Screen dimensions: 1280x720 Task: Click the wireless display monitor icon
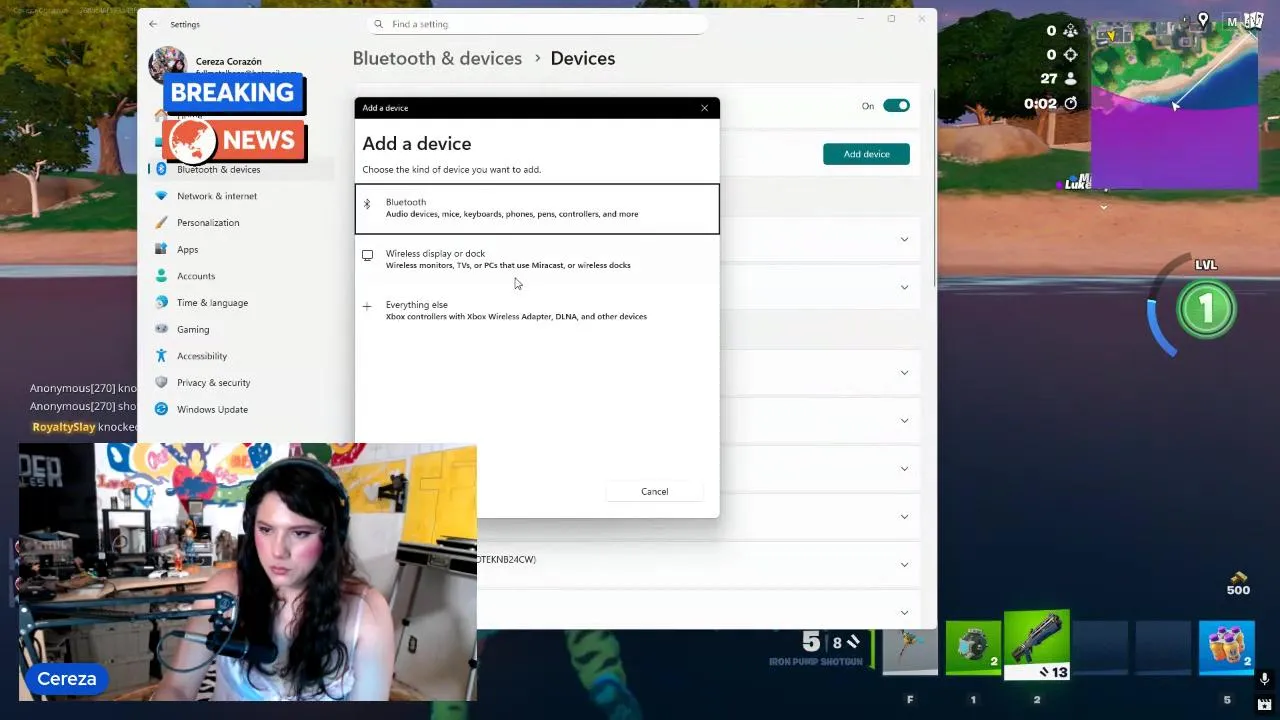[x=367, y=256]
